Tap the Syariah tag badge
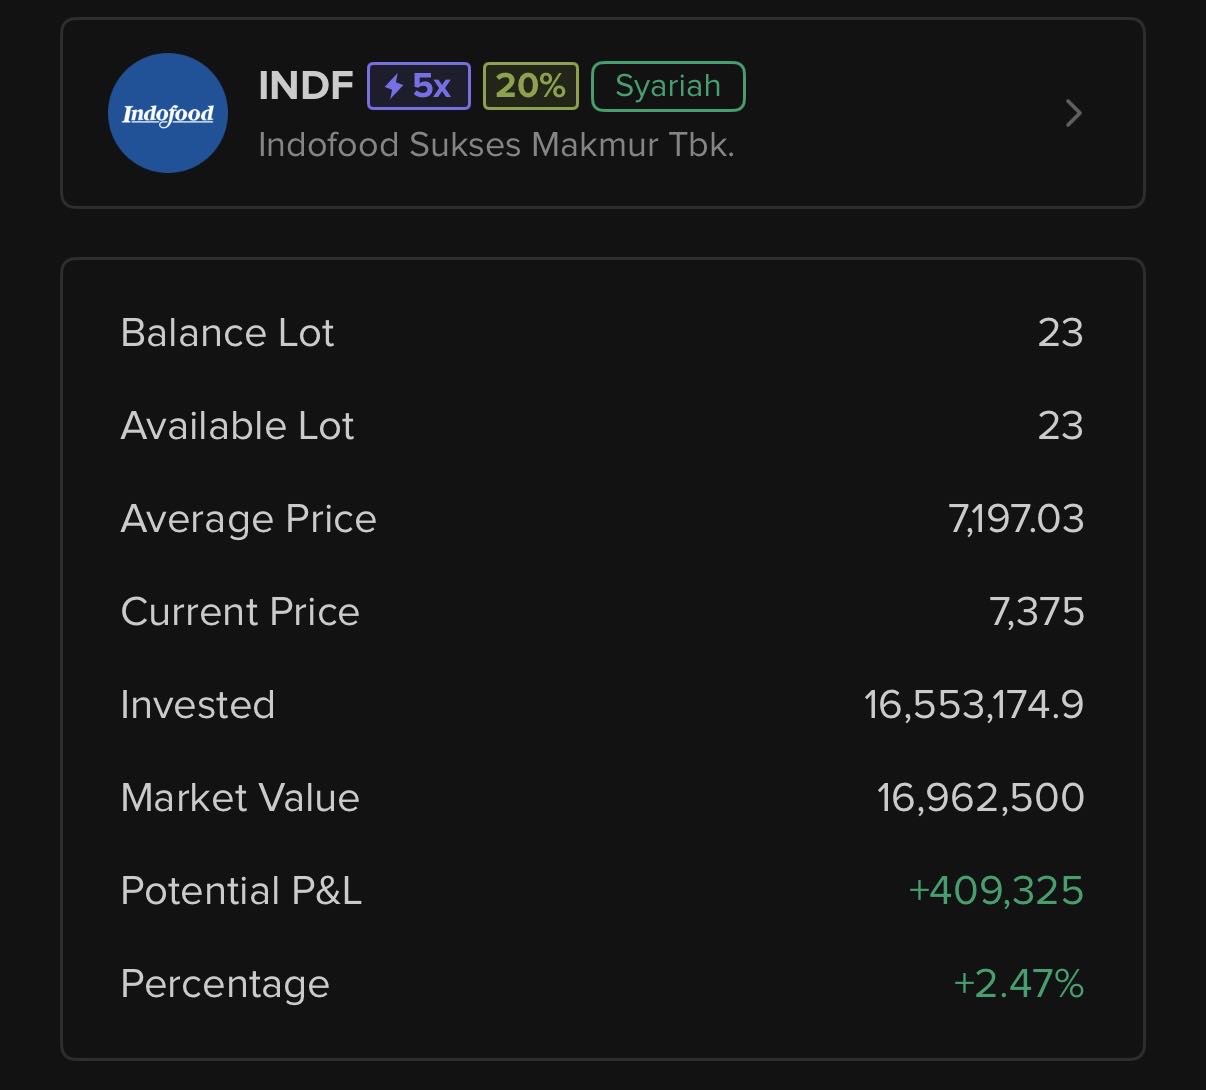The width and height of the screenshot is (1206, 1090). [x=668, y=86]
